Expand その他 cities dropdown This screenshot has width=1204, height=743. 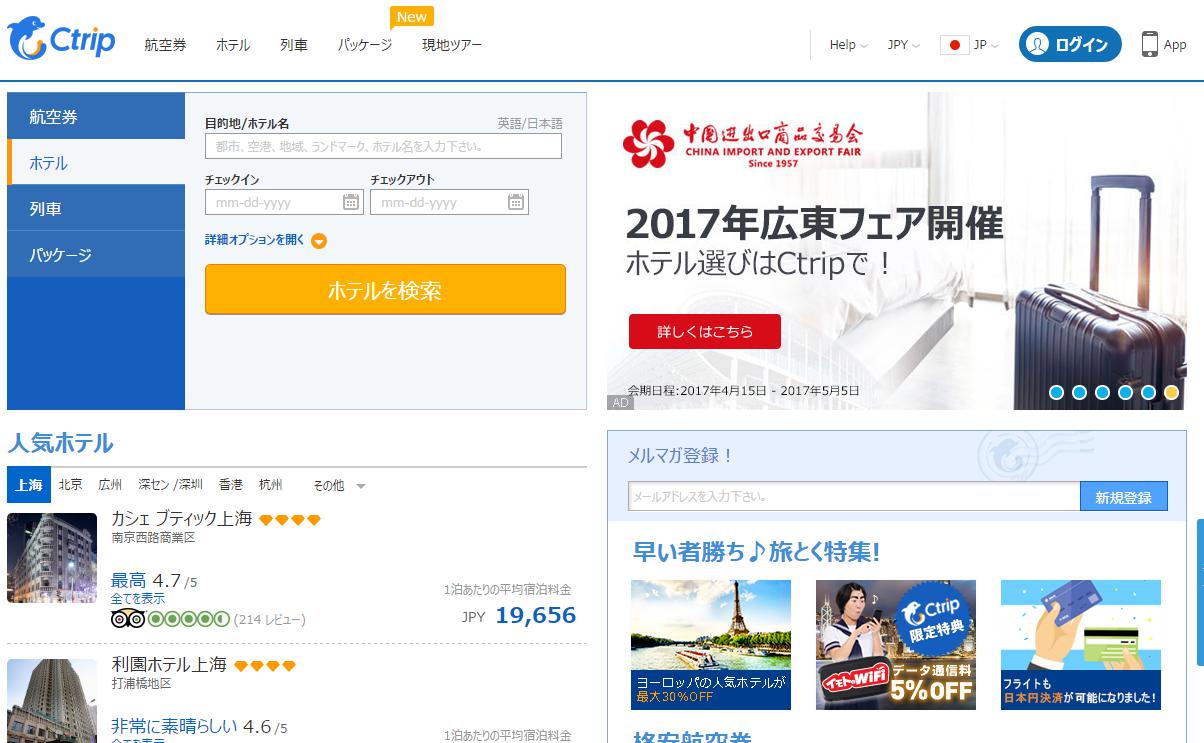point(339,485)
